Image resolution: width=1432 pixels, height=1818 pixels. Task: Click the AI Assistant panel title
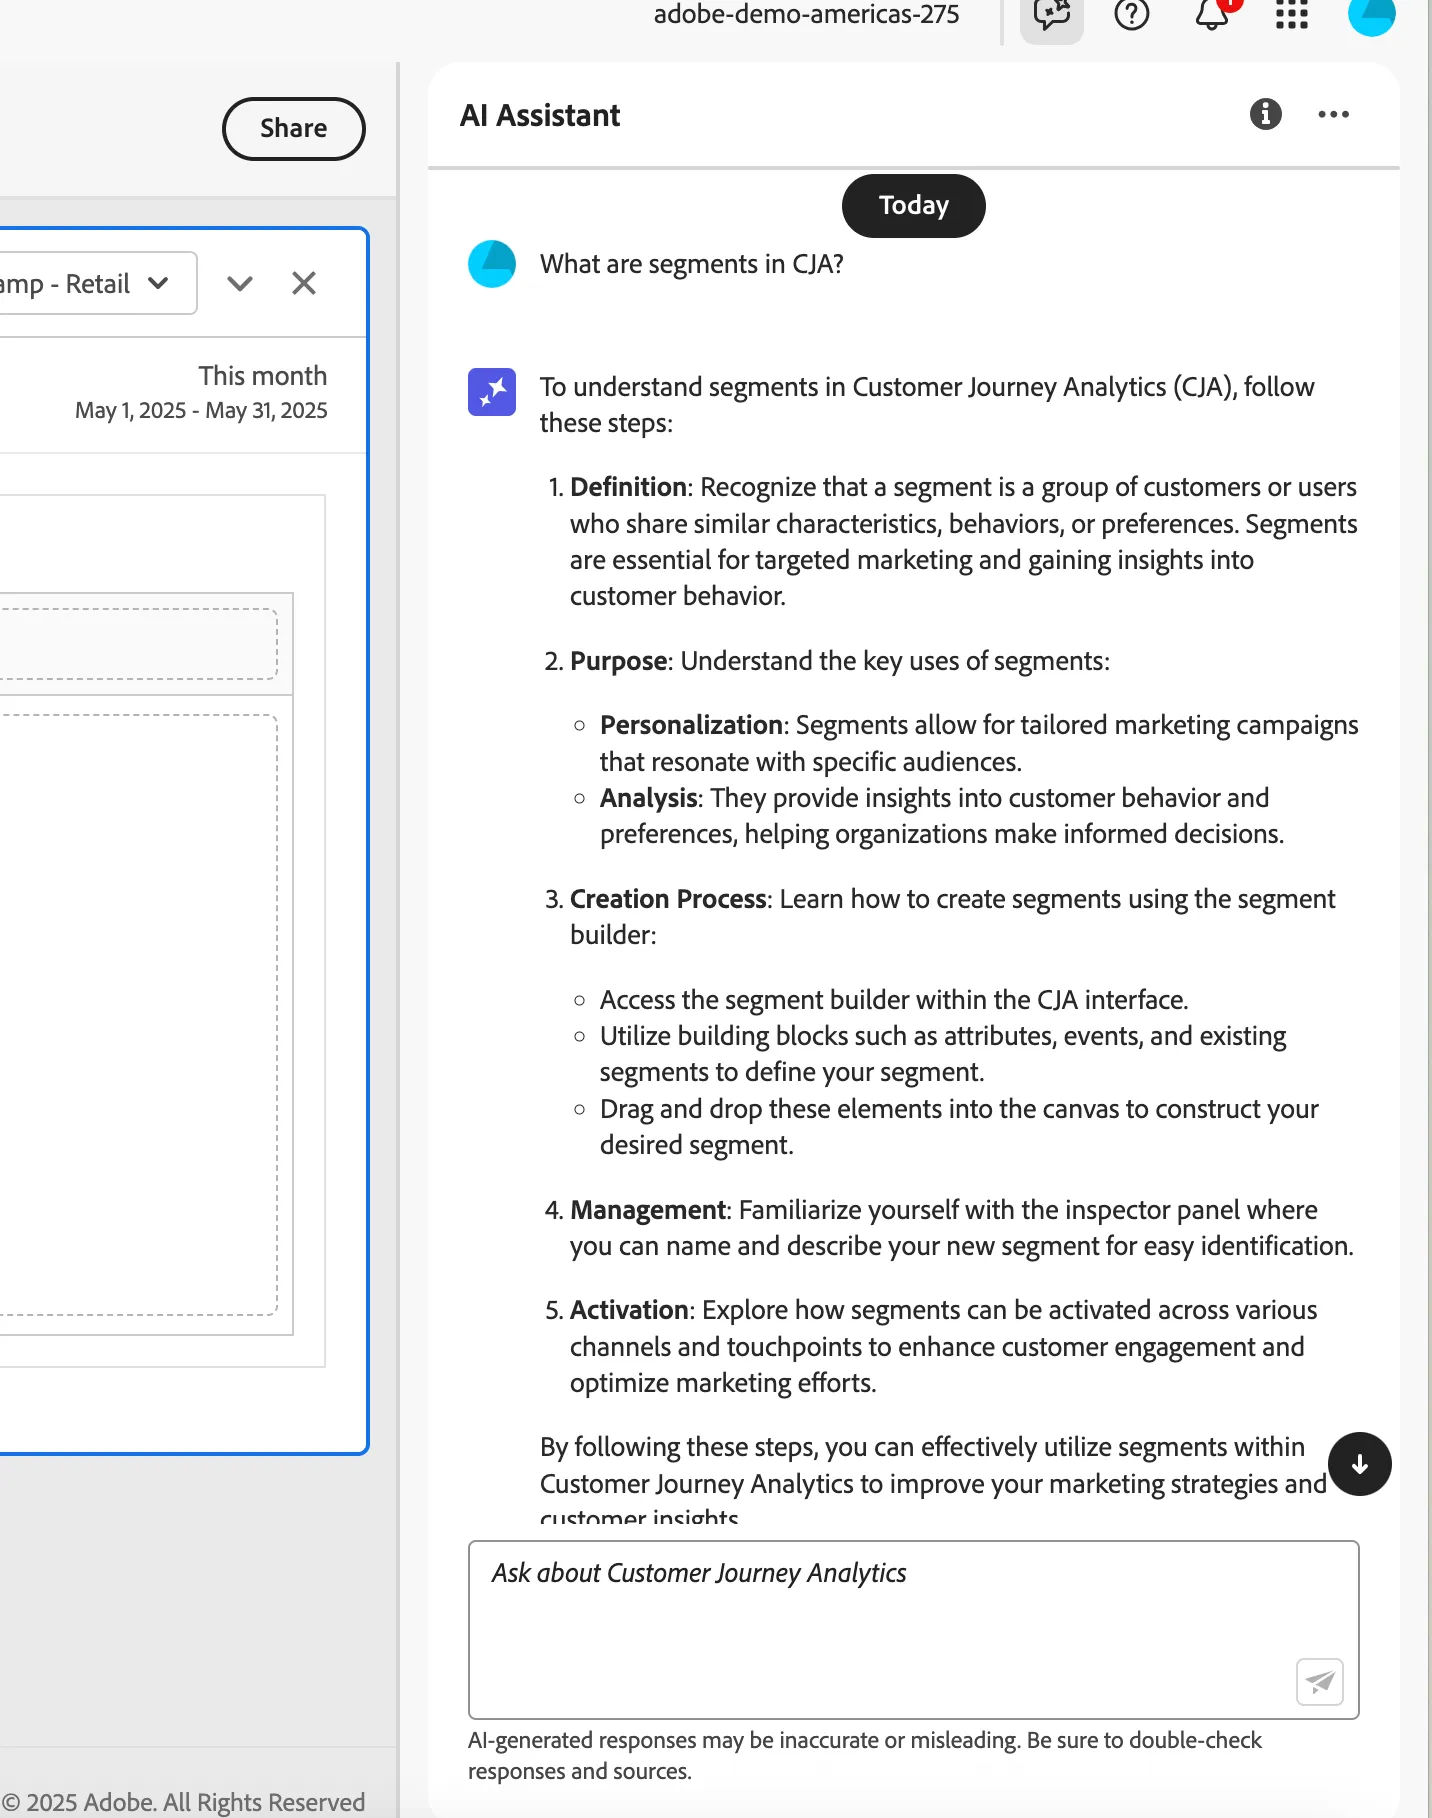tap(540, 115)
